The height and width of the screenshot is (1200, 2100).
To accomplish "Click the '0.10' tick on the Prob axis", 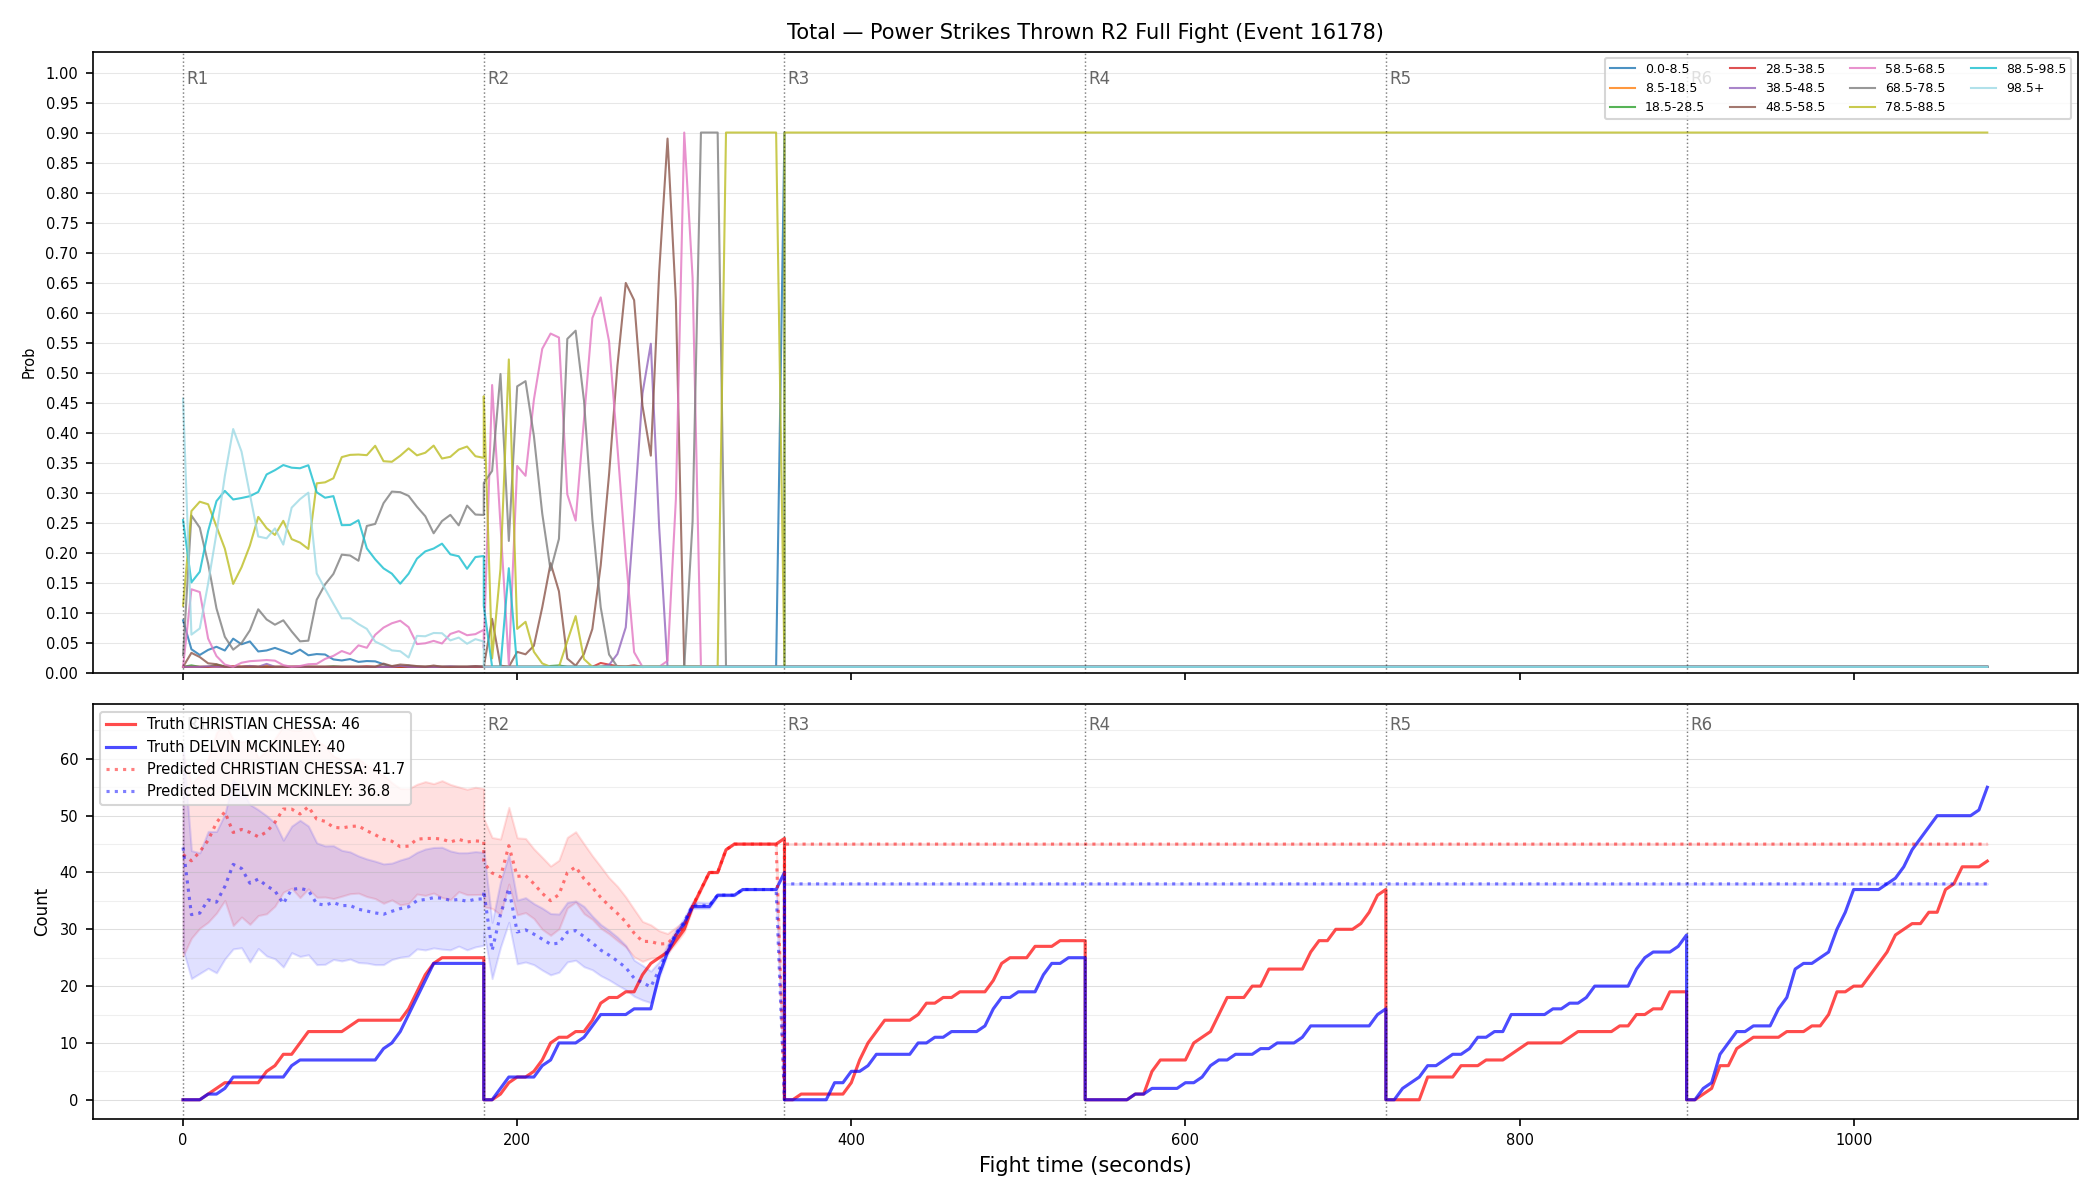I will pos(62,613).
